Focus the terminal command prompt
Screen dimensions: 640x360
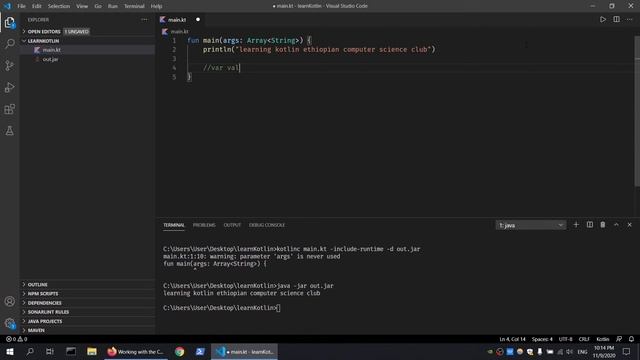[x=279, y=308]
